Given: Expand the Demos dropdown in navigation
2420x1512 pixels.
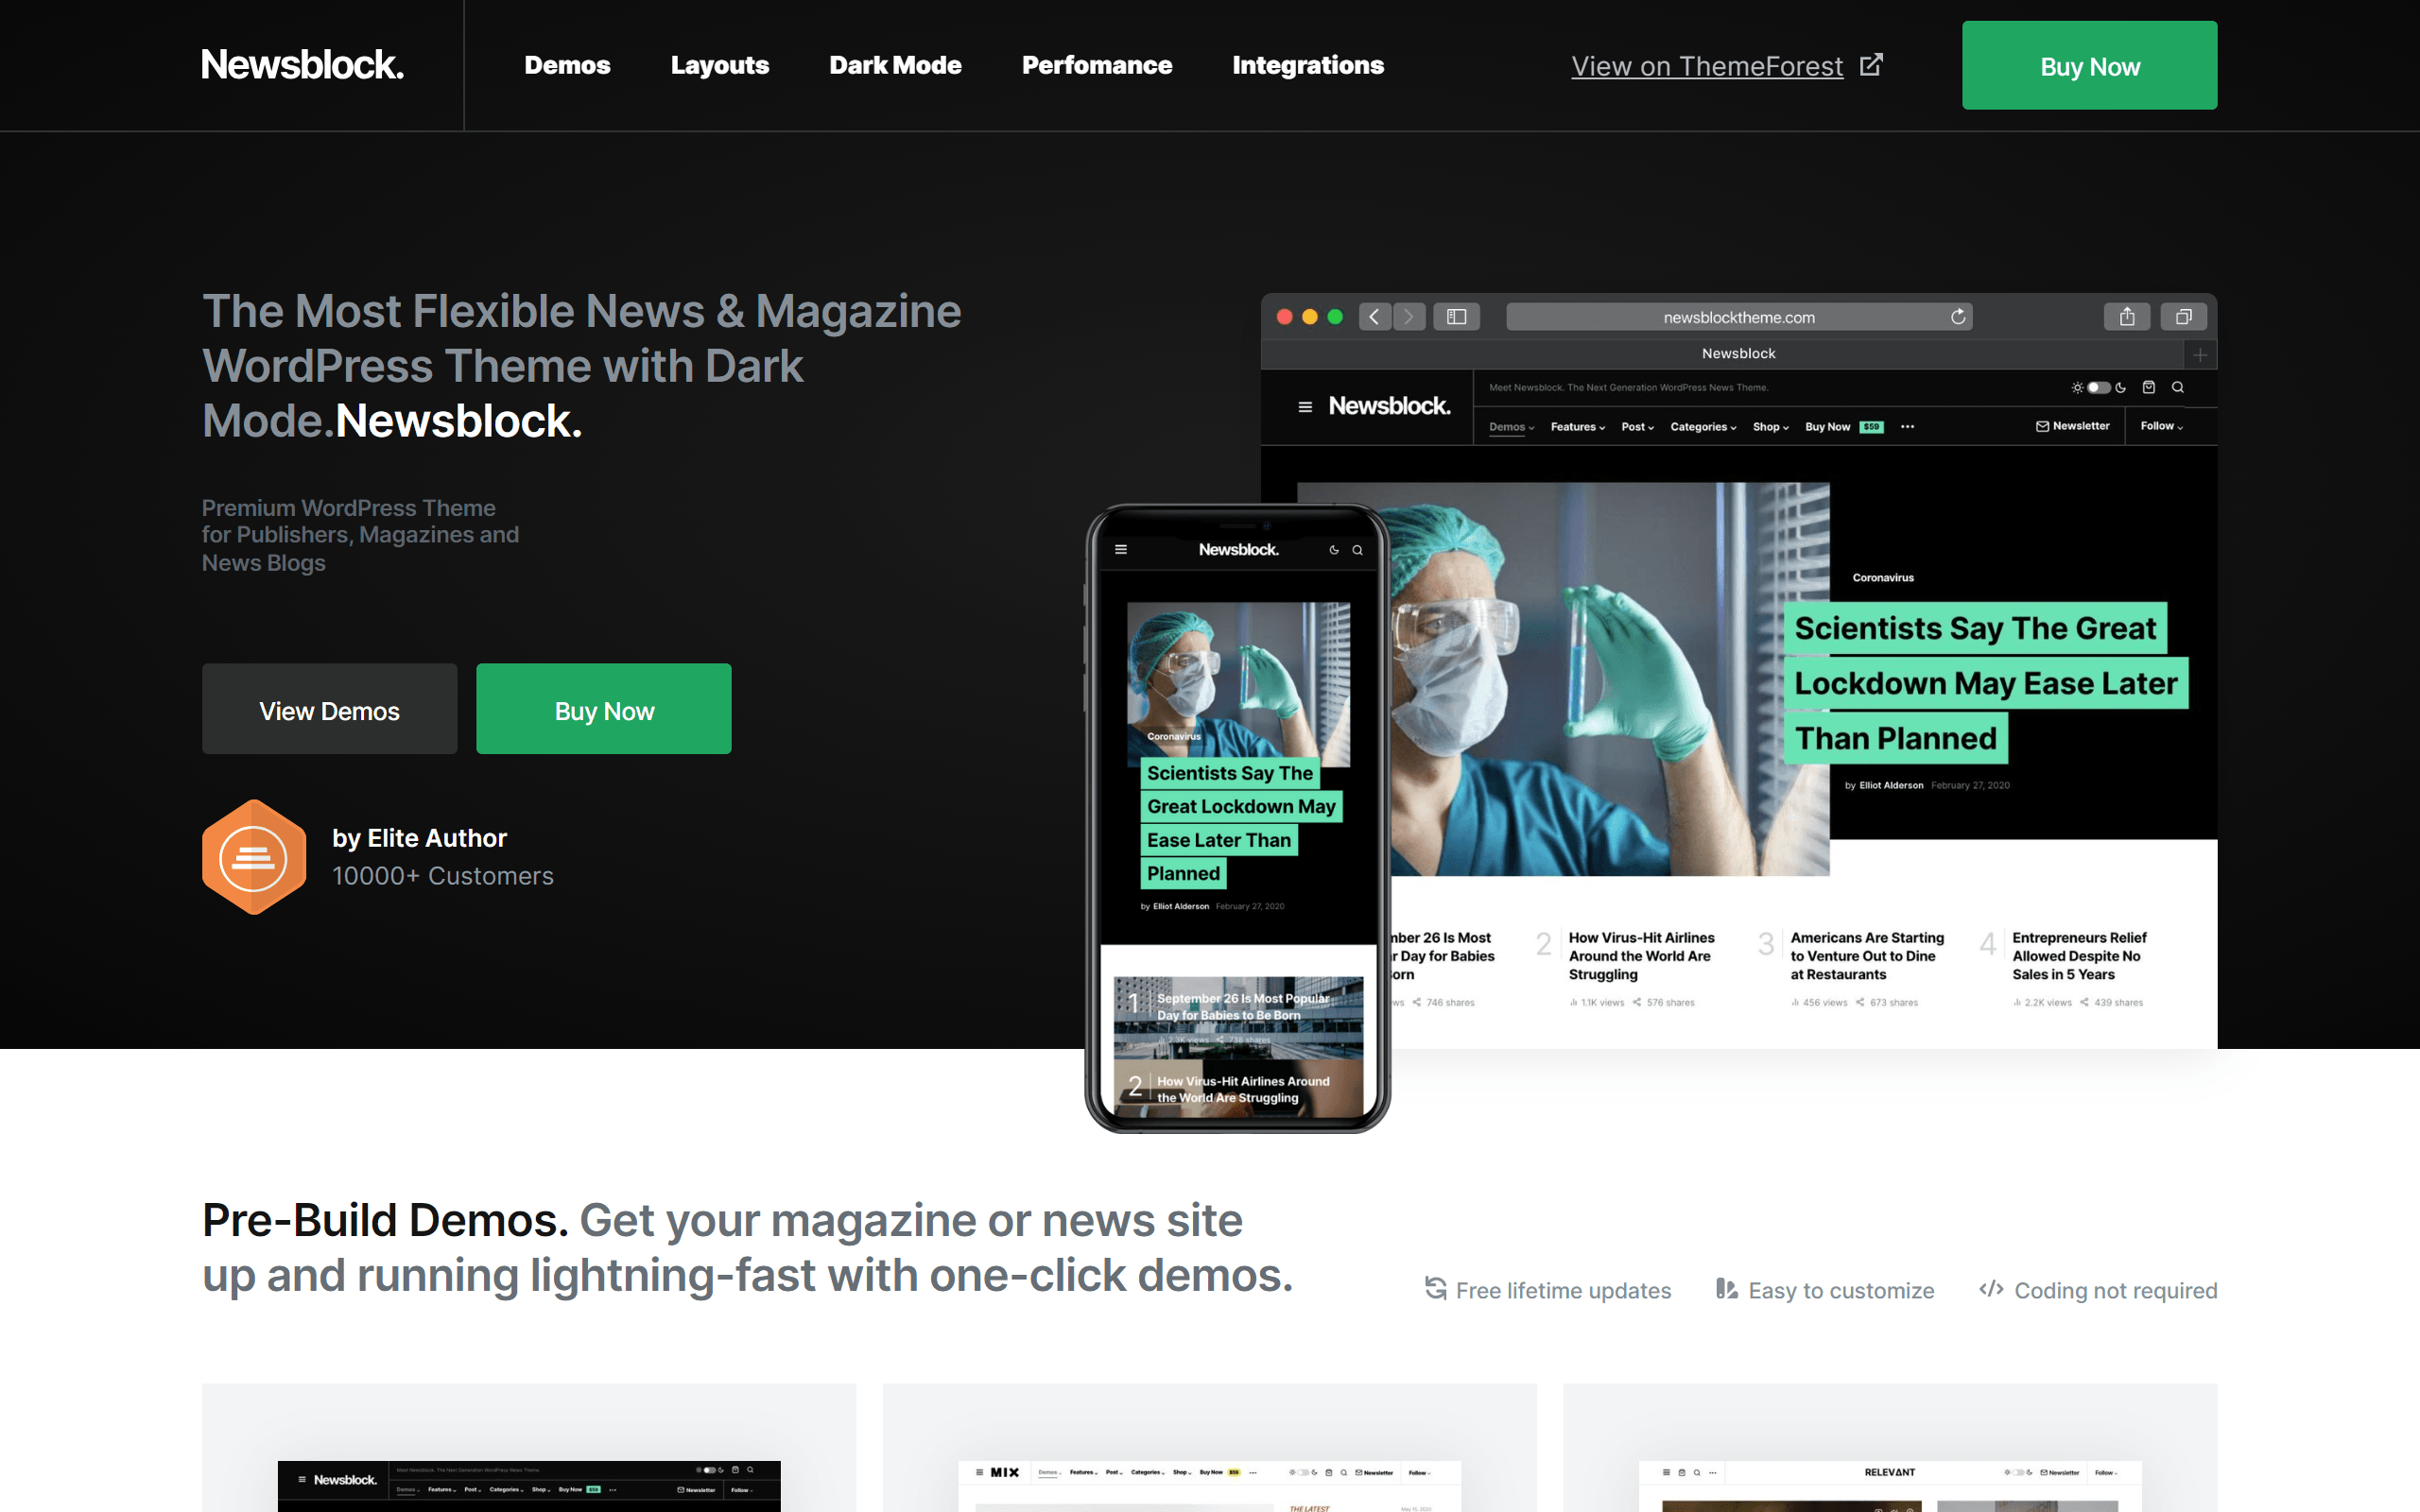Looking at the screenshot, I should tap(568, 66).
